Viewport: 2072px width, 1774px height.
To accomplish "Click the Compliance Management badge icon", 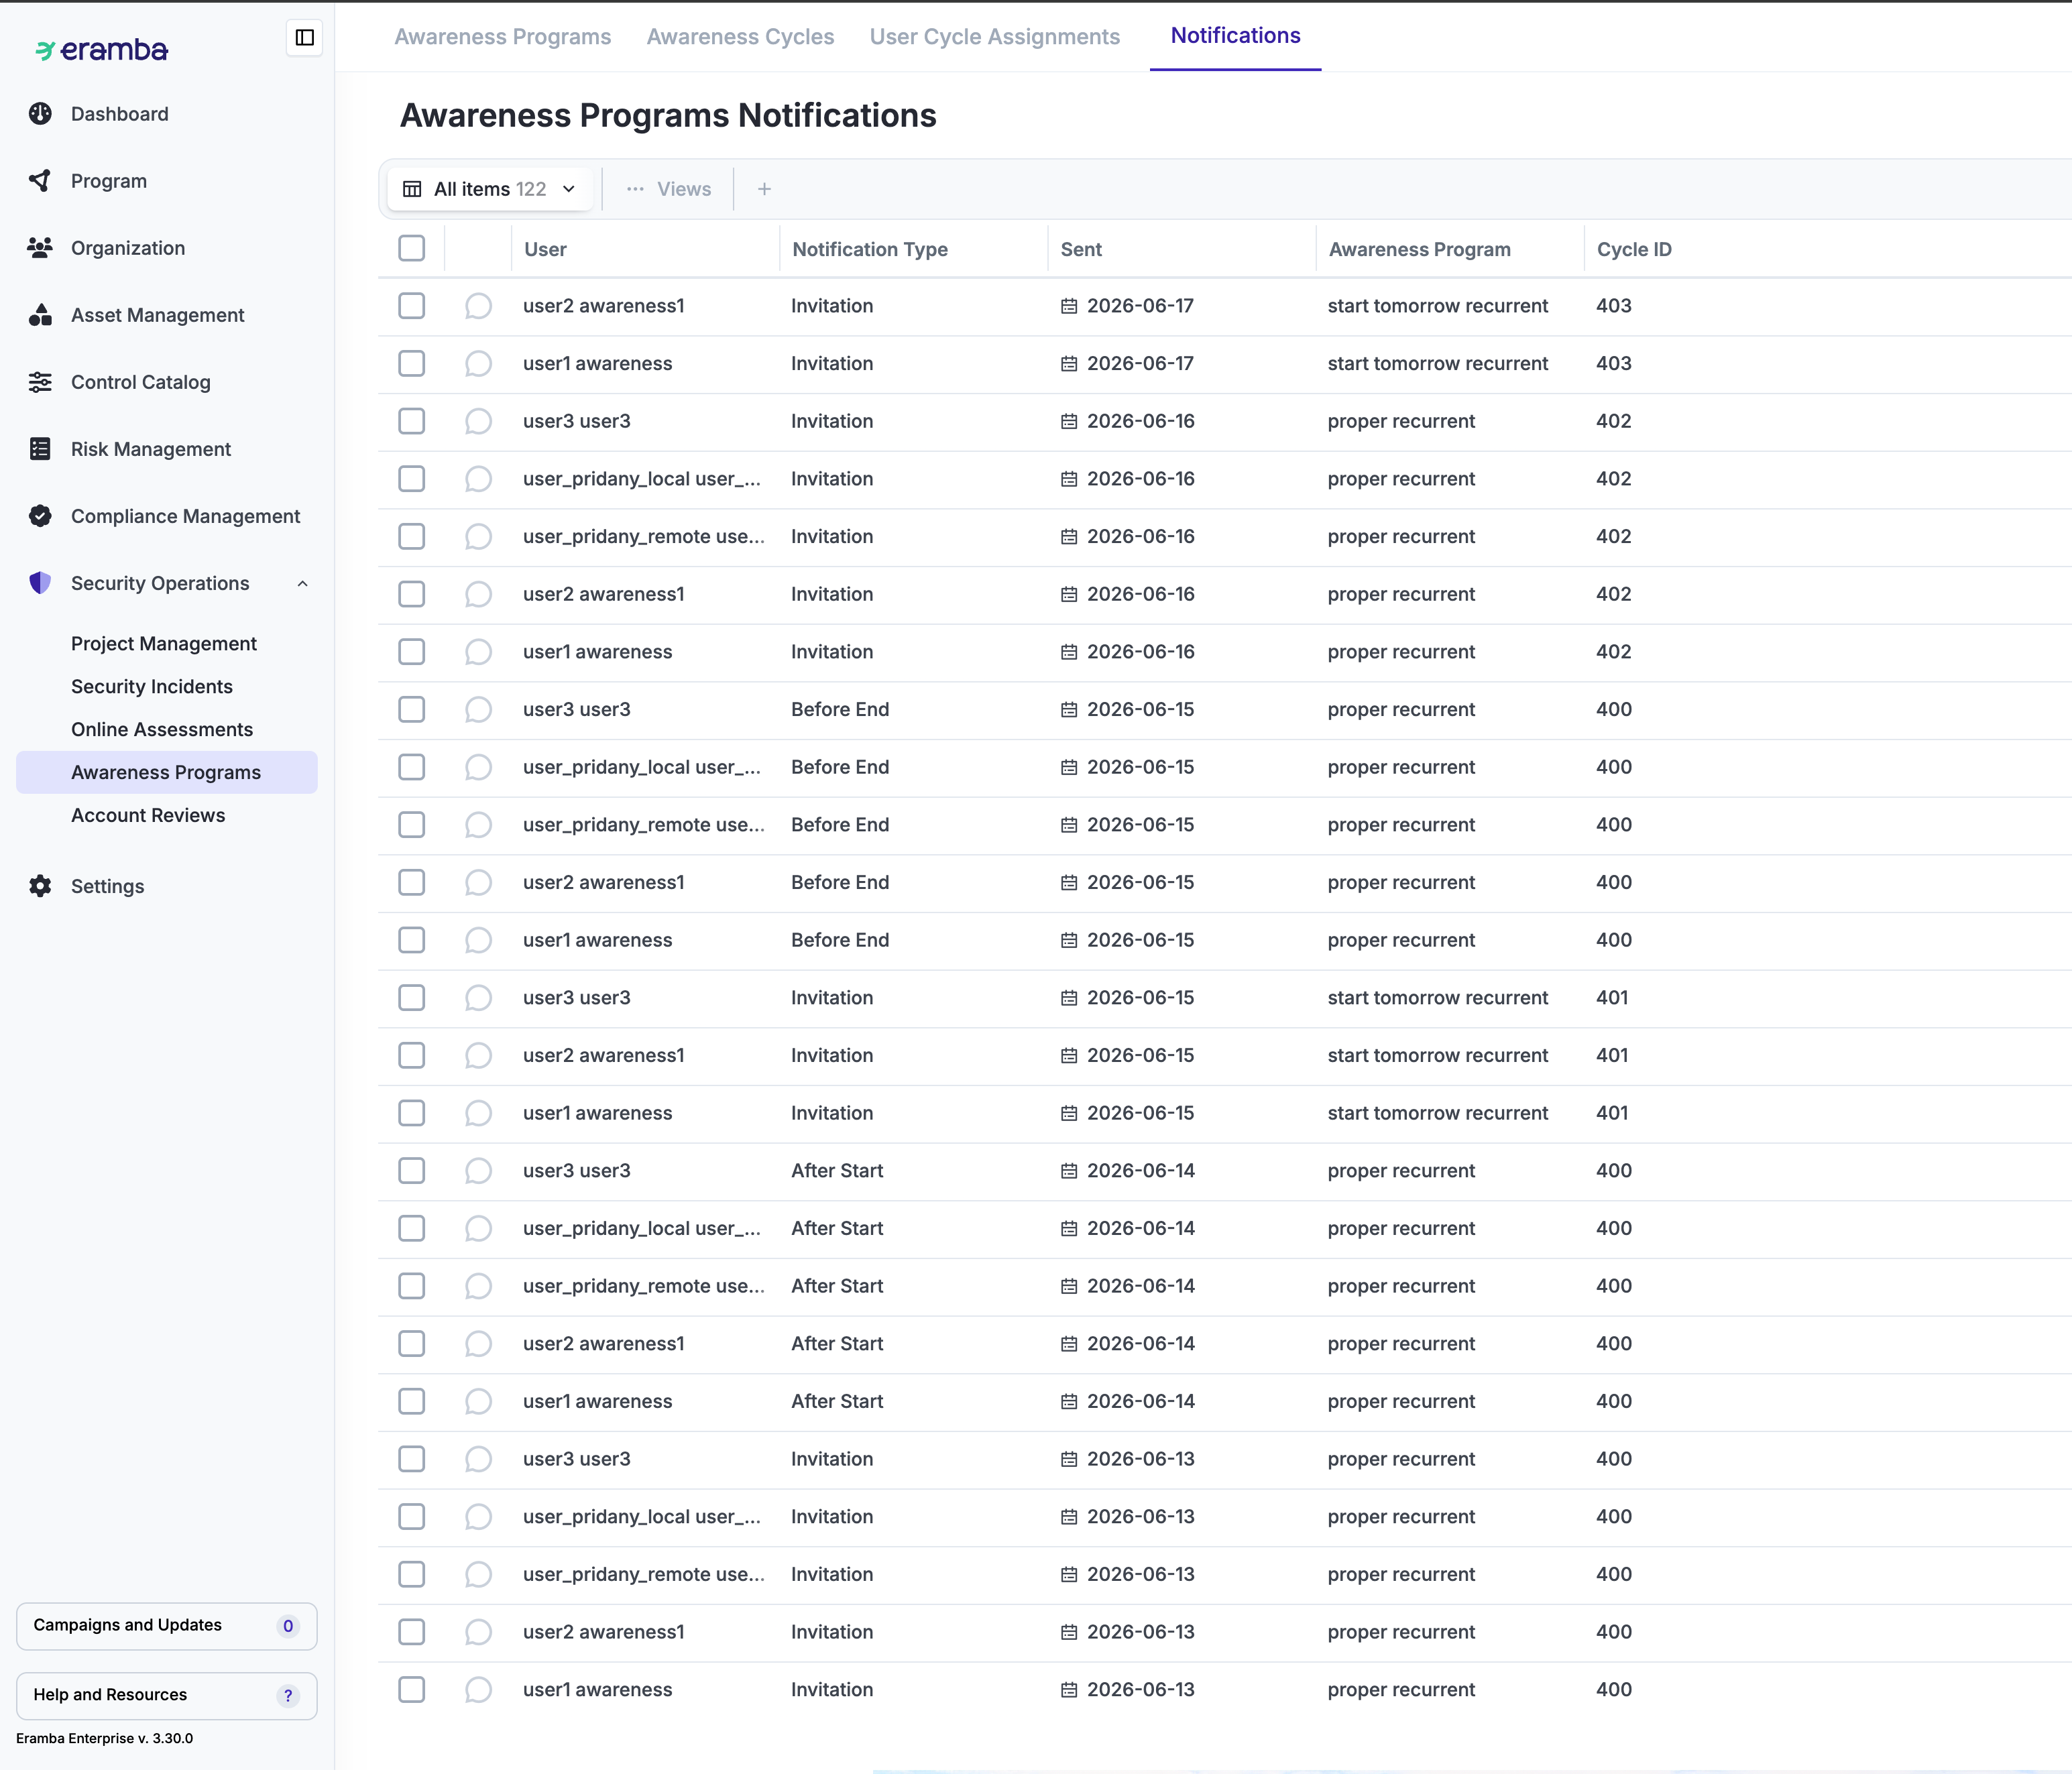I will coord(40,516).
